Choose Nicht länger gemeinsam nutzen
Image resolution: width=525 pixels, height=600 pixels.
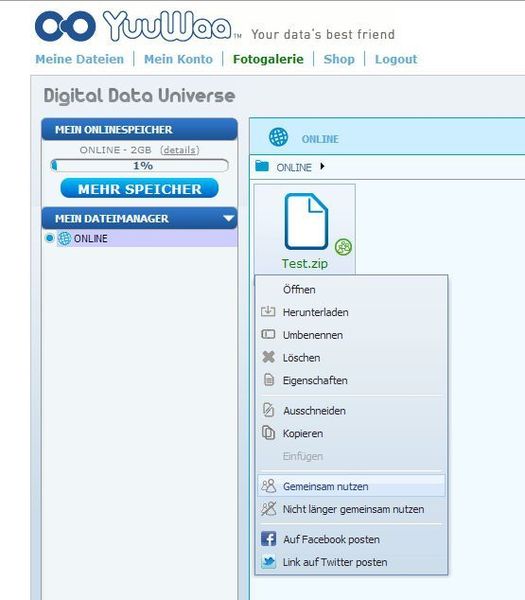tap(351, 509)
